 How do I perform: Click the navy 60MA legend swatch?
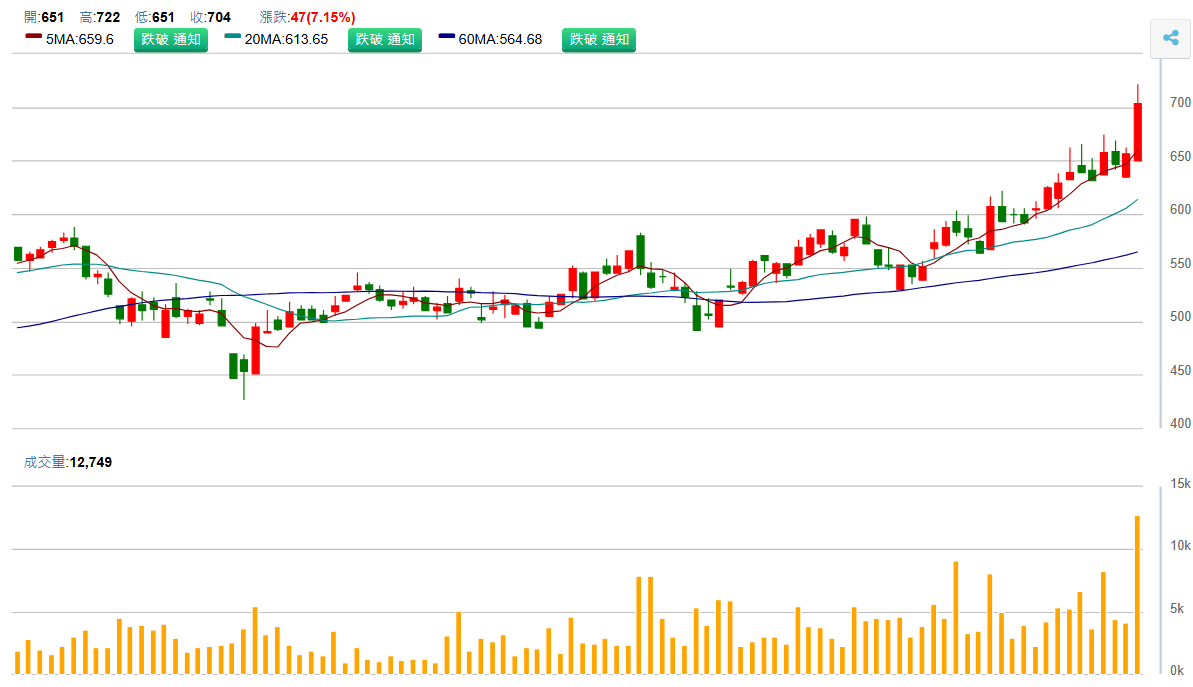pos(446,36)
